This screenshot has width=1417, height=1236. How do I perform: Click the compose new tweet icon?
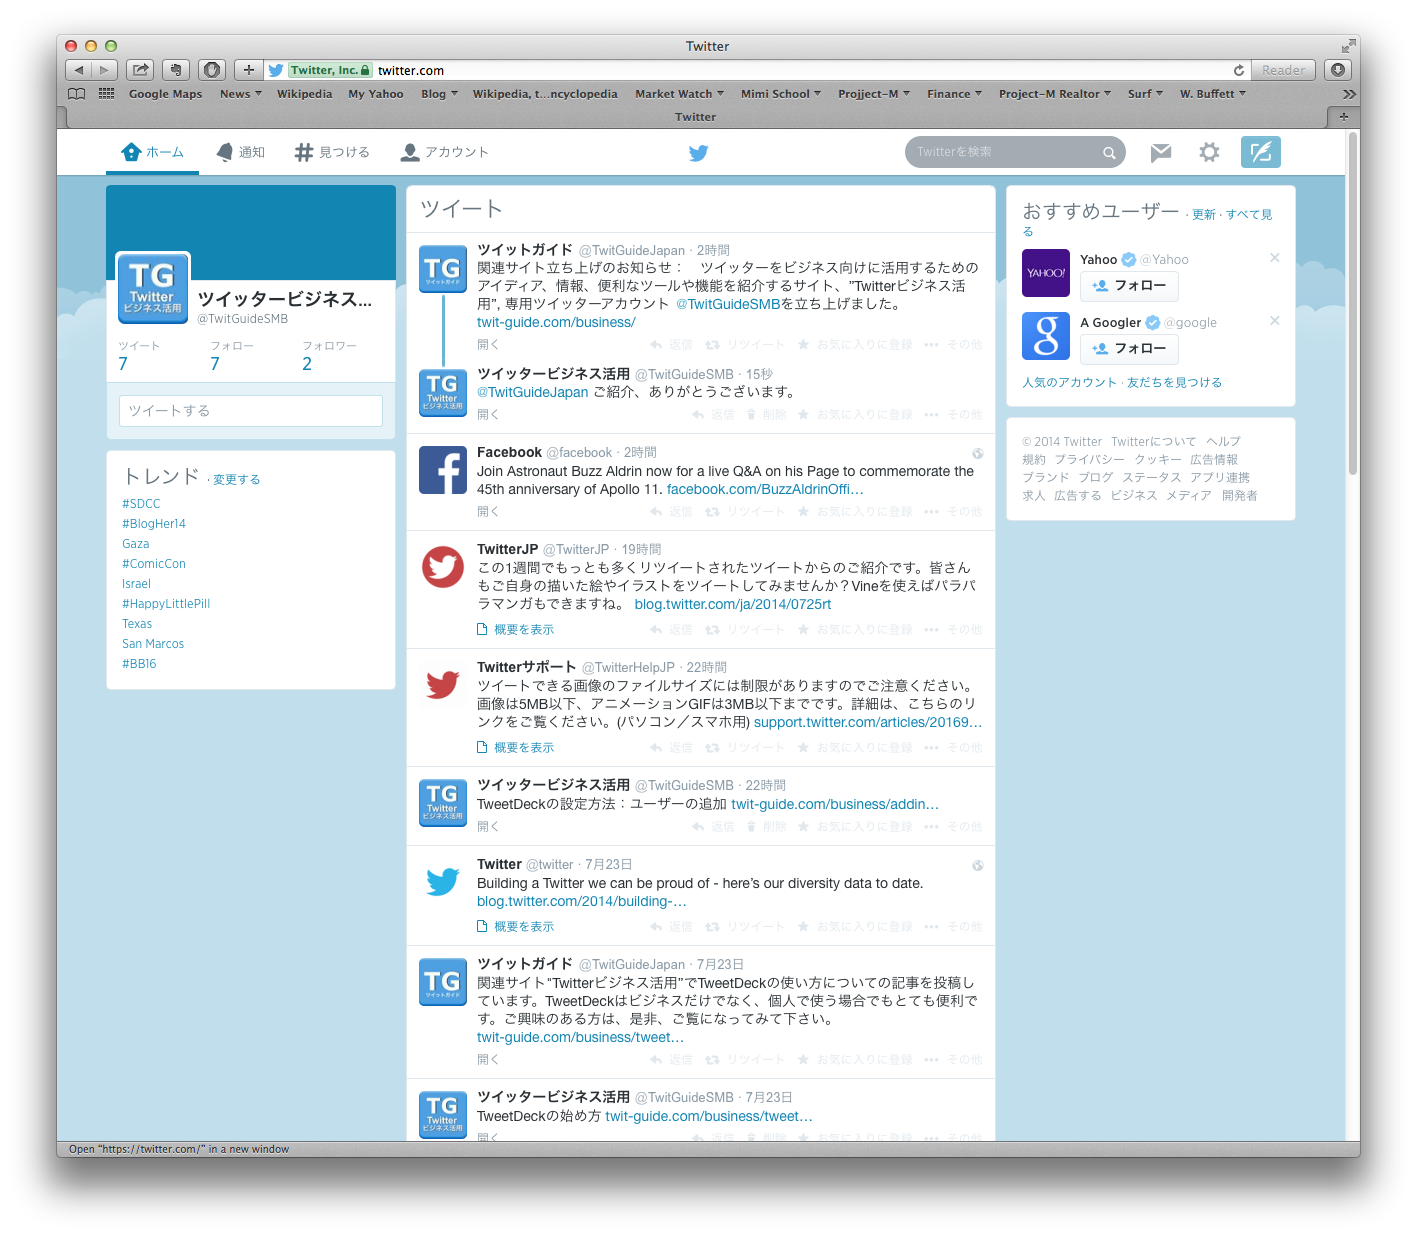[1260, 152]
